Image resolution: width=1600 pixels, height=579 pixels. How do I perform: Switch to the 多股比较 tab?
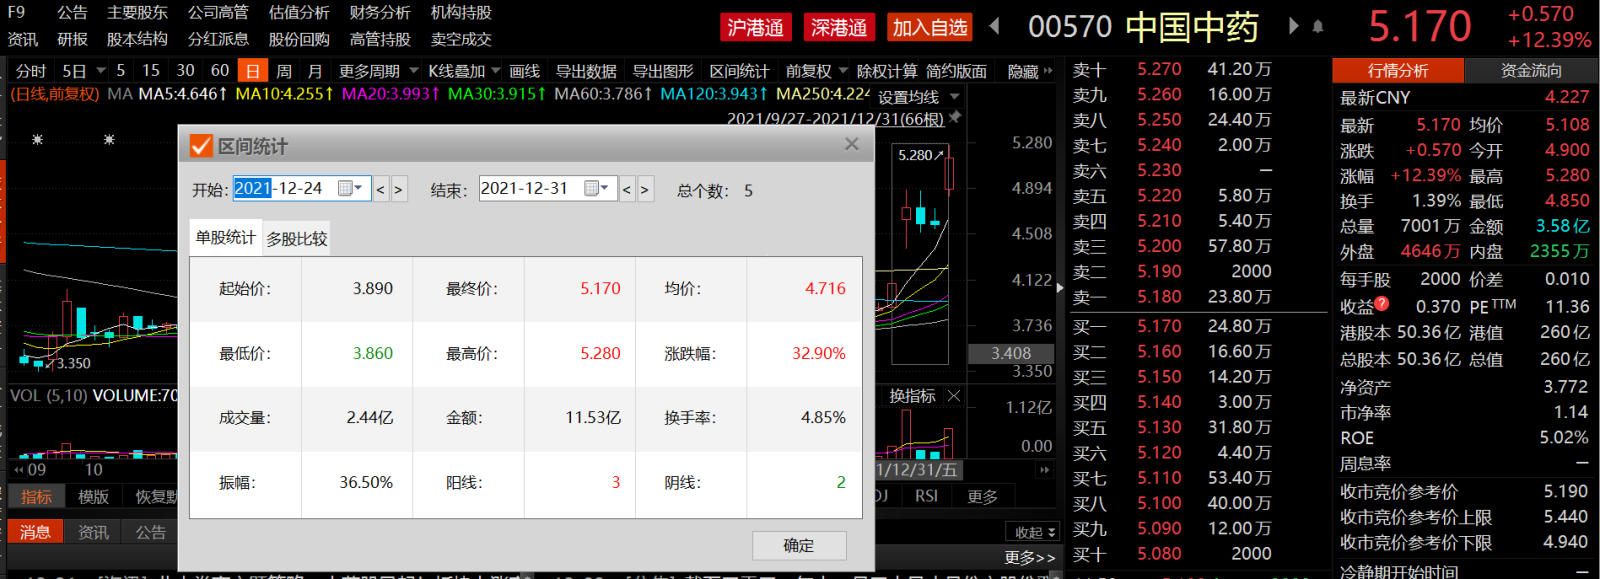pos(297,239)
